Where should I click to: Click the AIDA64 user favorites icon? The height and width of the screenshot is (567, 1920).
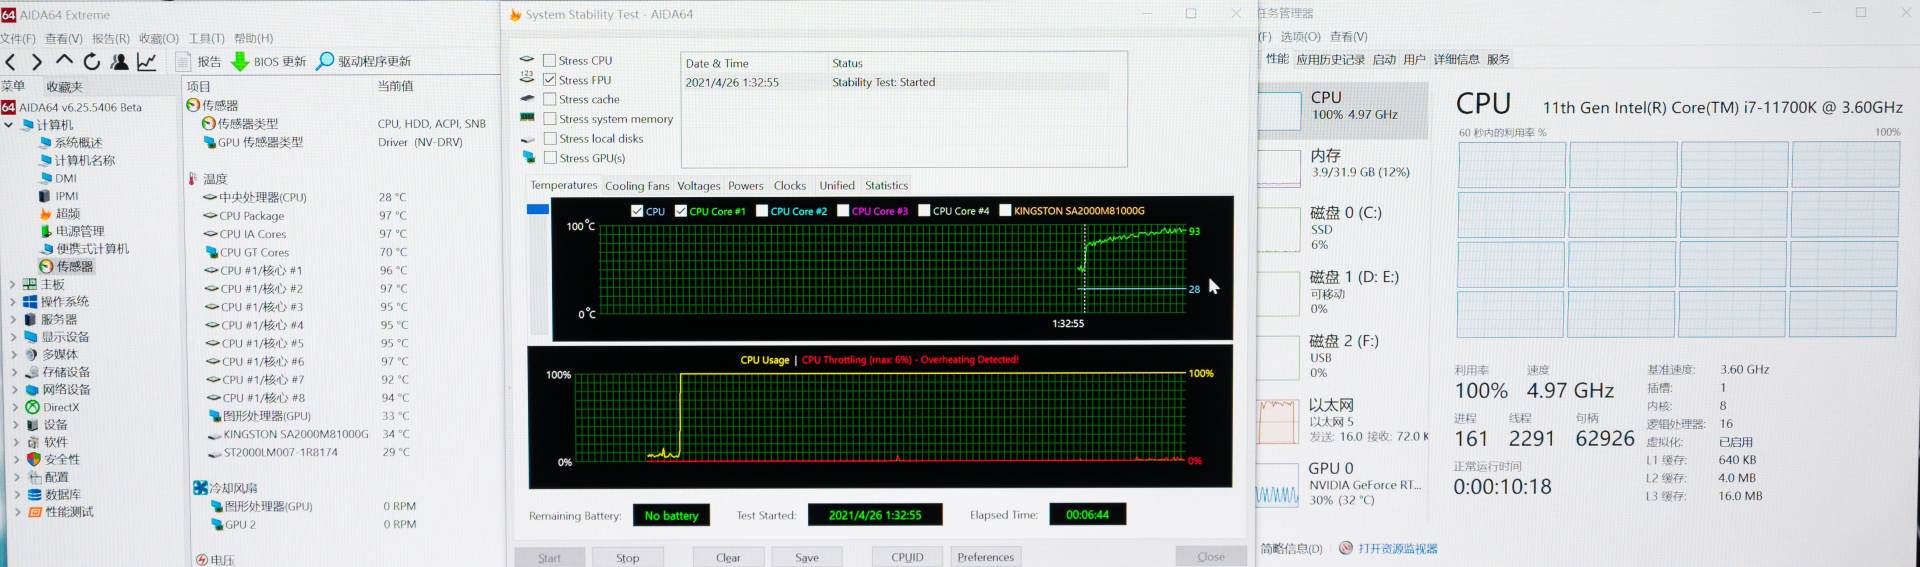pos(119,62)
